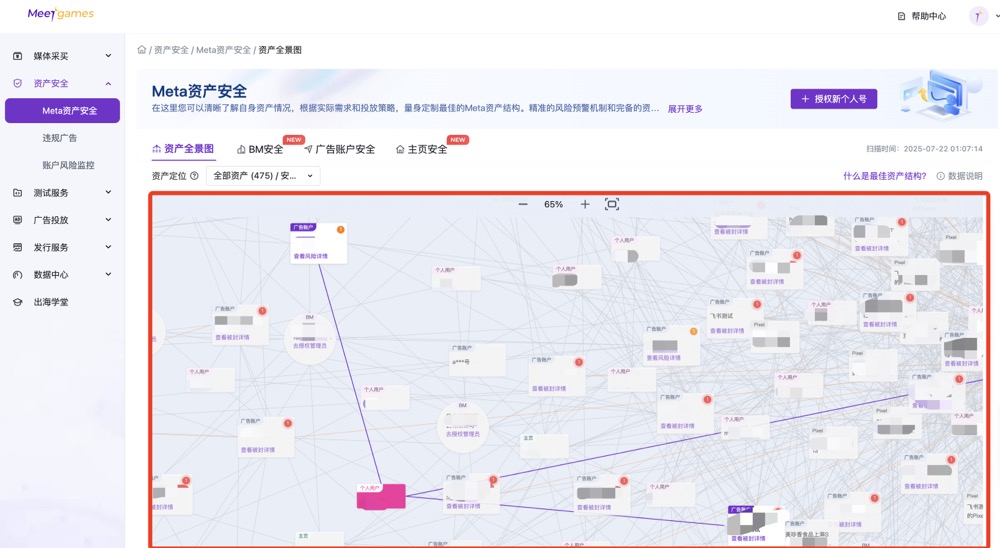This screenshot has width=1000, height=548.
Task: Expand the 发行服务 menu chevron
Action: (x=108, y=247)
